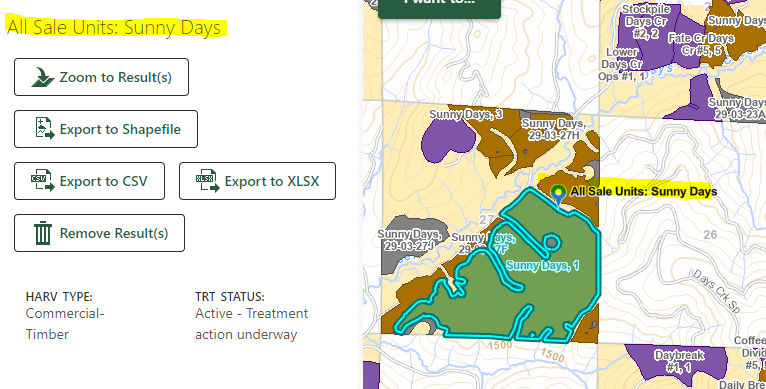
Task: Click the section number 26 on the map
Action: 710,235
